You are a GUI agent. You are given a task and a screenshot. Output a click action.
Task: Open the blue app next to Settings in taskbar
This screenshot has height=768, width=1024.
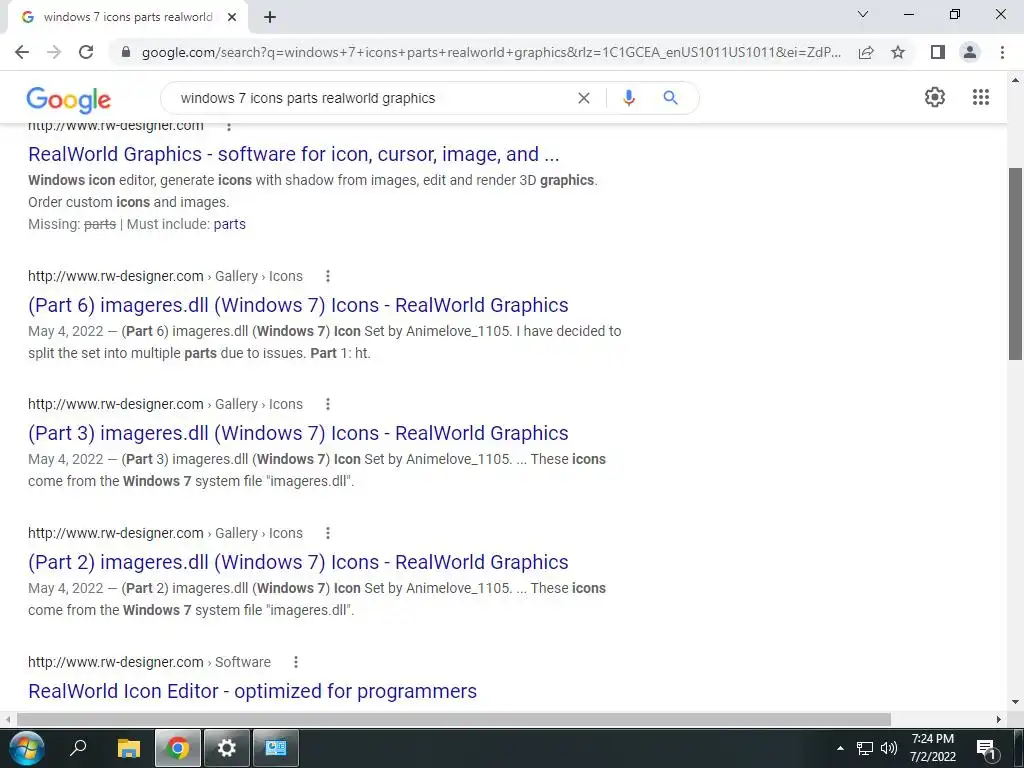(x=276, y=748)
